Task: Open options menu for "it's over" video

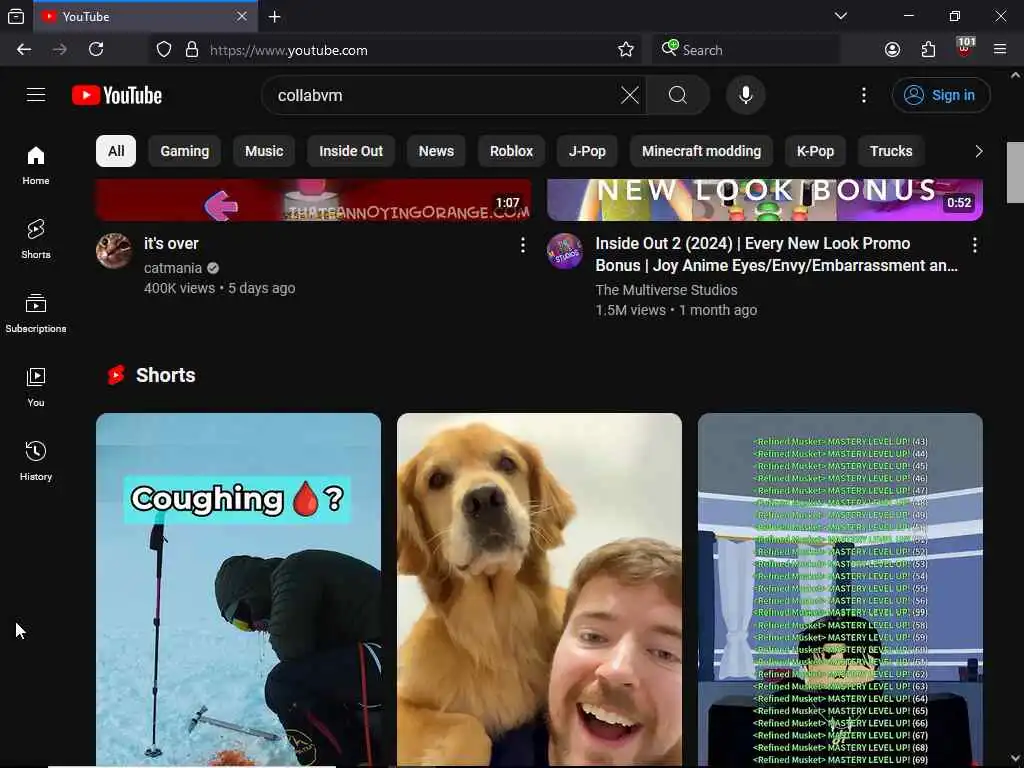Action: tap(522, 245)
